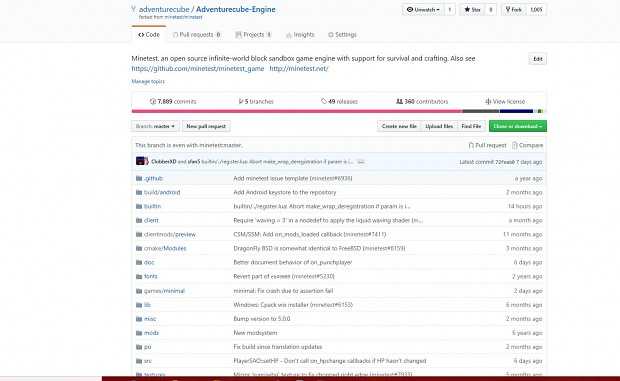Open the build/android folder
Viewport: 620px width, 381px height.
click(x=162, y=192)
